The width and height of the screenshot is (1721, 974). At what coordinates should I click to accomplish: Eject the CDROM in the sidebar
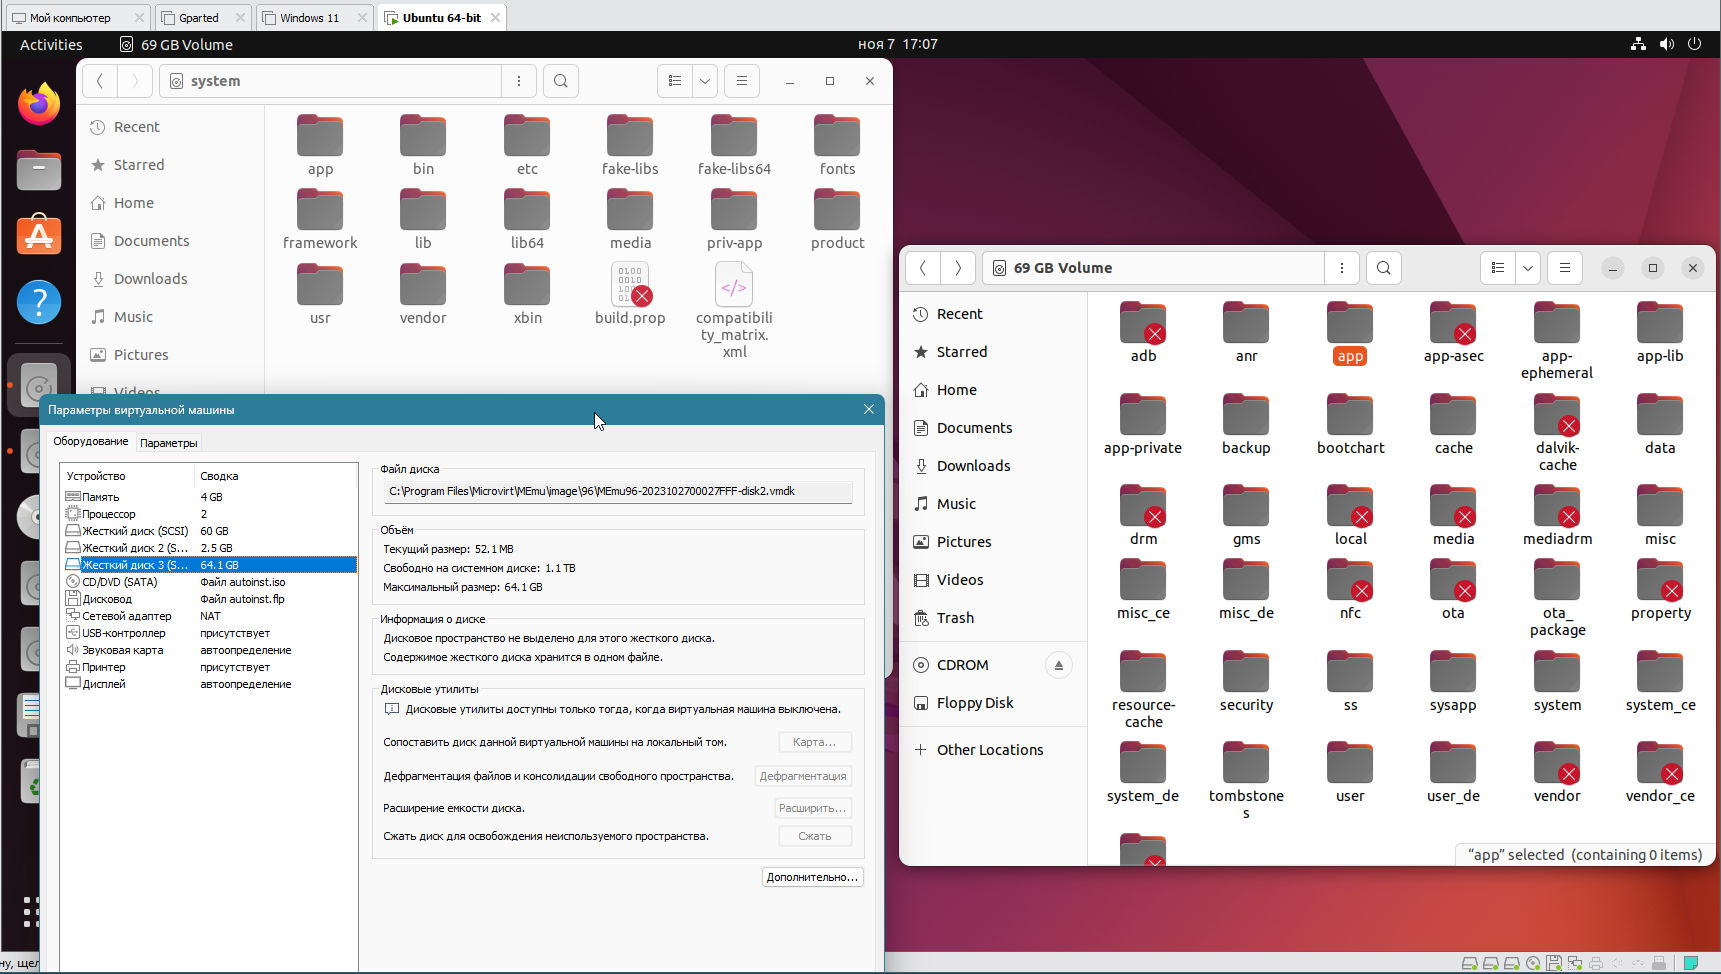[x=1058, y=665]
